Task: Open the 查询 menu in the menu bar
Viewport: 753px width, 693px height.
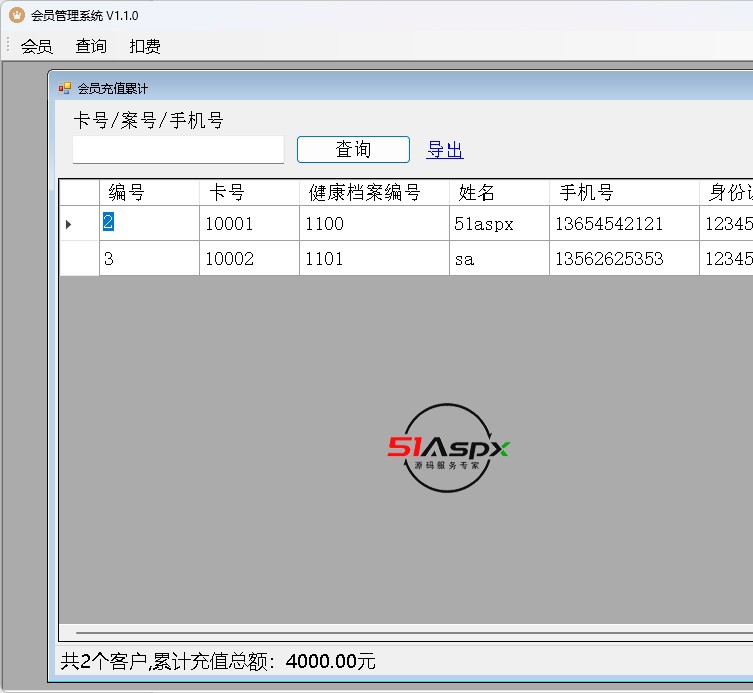Action: coord(91,46)
